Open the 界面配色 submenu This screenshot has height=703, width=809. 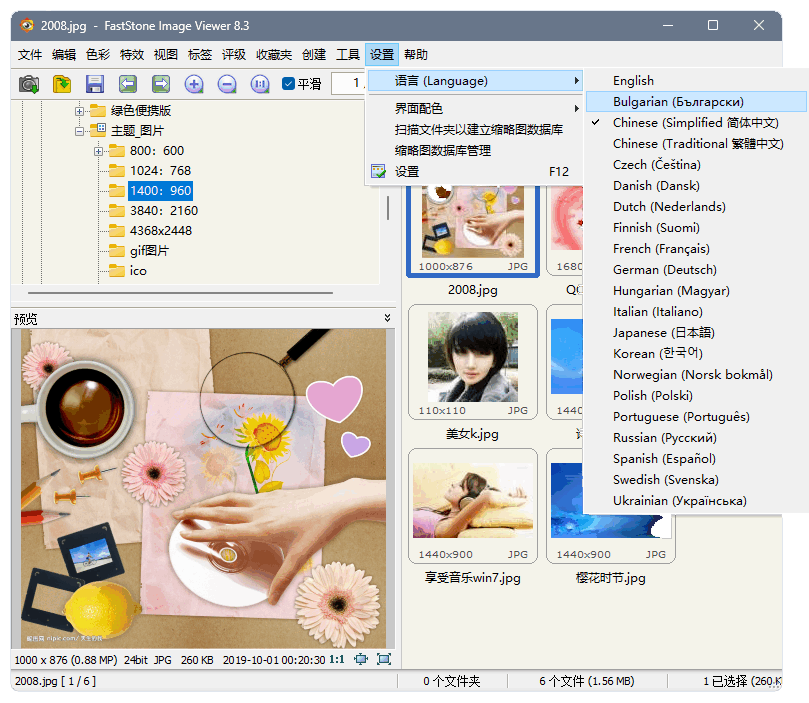coord(418,108)
